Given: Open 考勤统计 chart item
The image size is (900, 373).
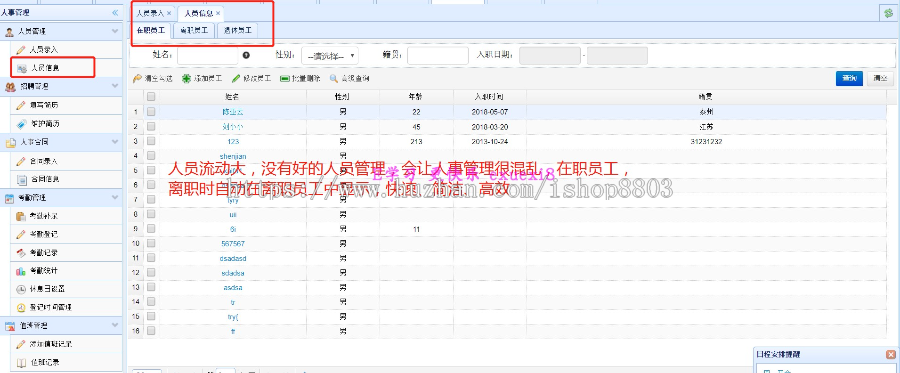Looking at the screenshot, I should coord(44,270).
